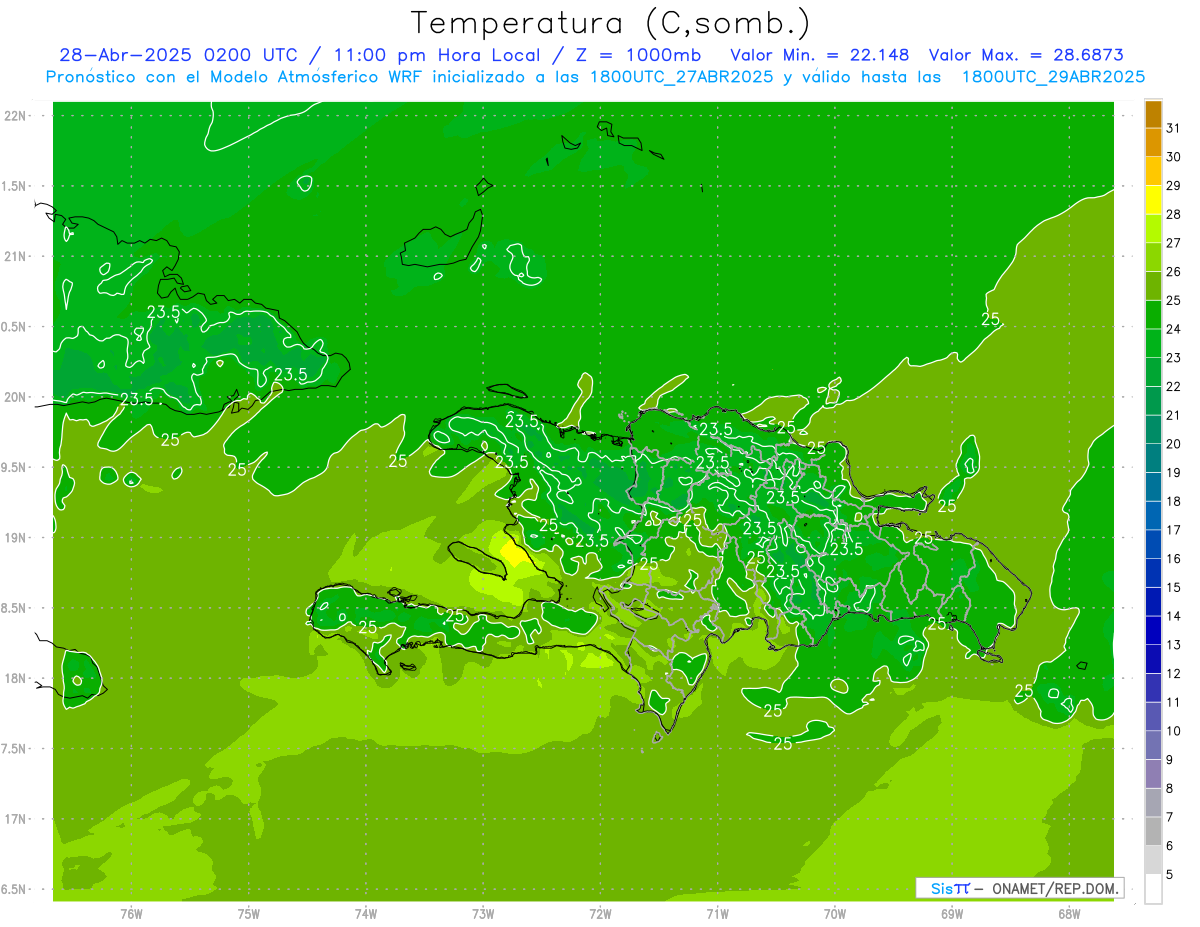The image size is (1200, 927).
Task: Click the color scale label "5"
Action: pos(1170,874)
